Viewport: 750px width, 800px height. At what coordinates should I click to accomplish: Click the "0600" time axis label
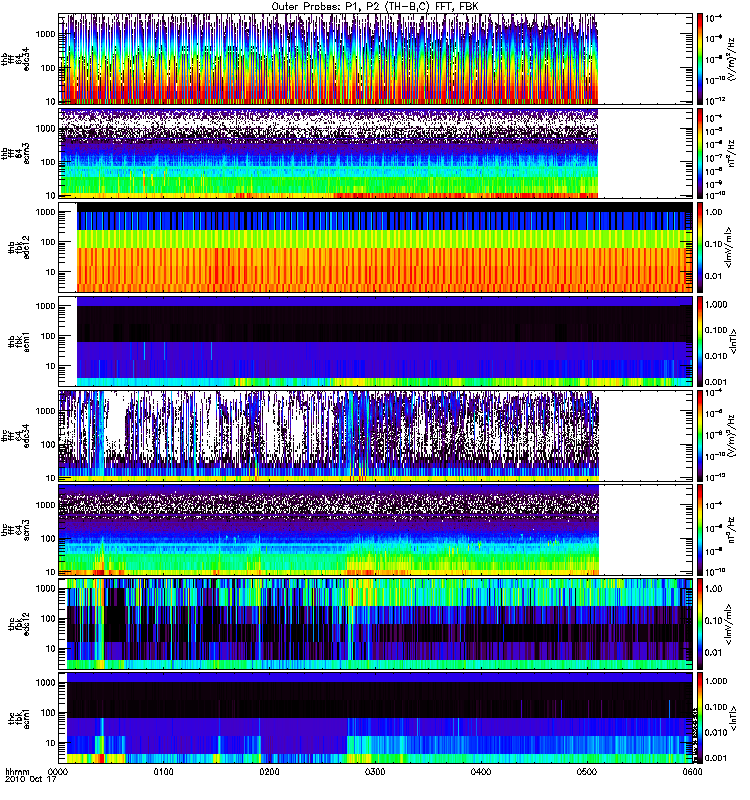[x=692, y=772]
